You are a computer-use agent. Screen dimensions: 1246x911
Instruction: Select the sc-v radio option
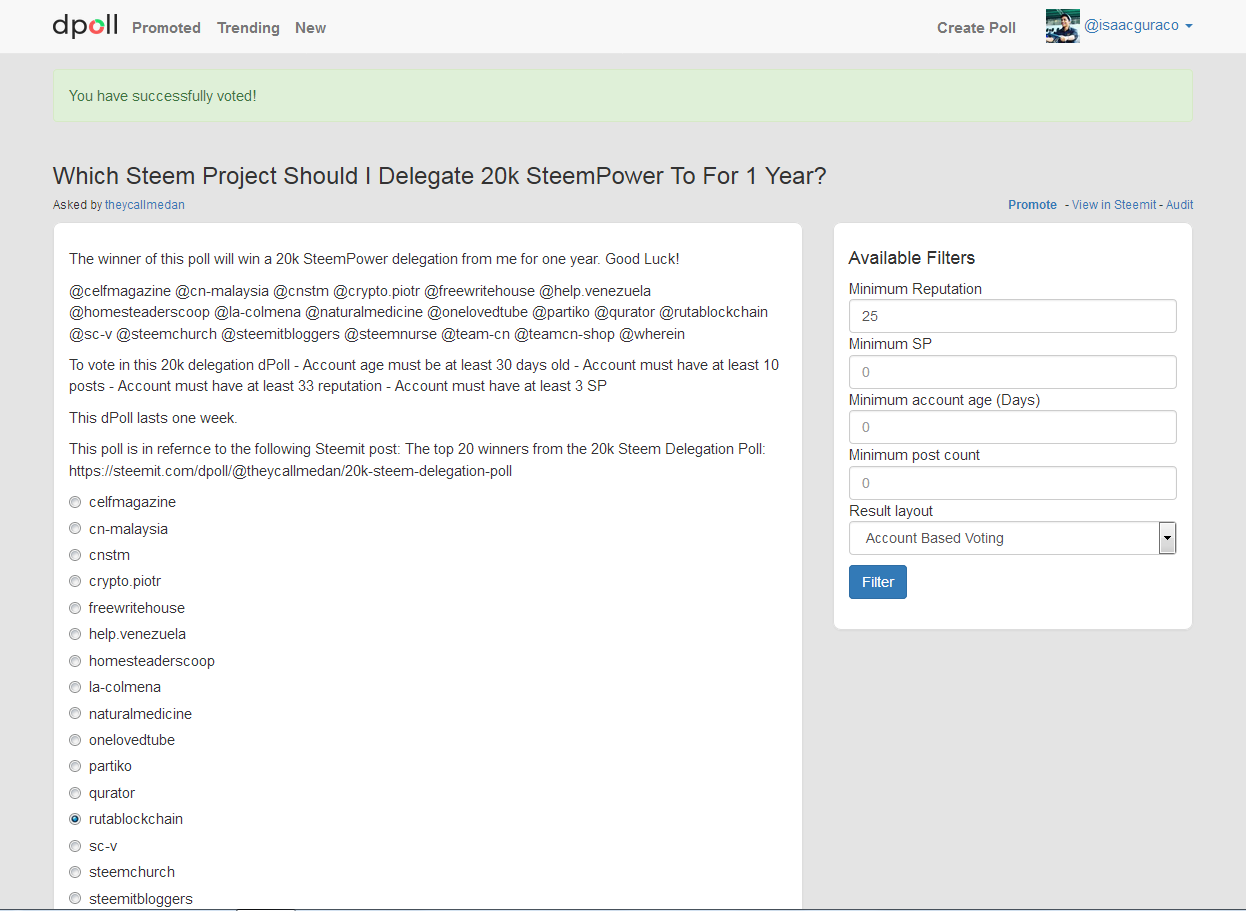75,846
